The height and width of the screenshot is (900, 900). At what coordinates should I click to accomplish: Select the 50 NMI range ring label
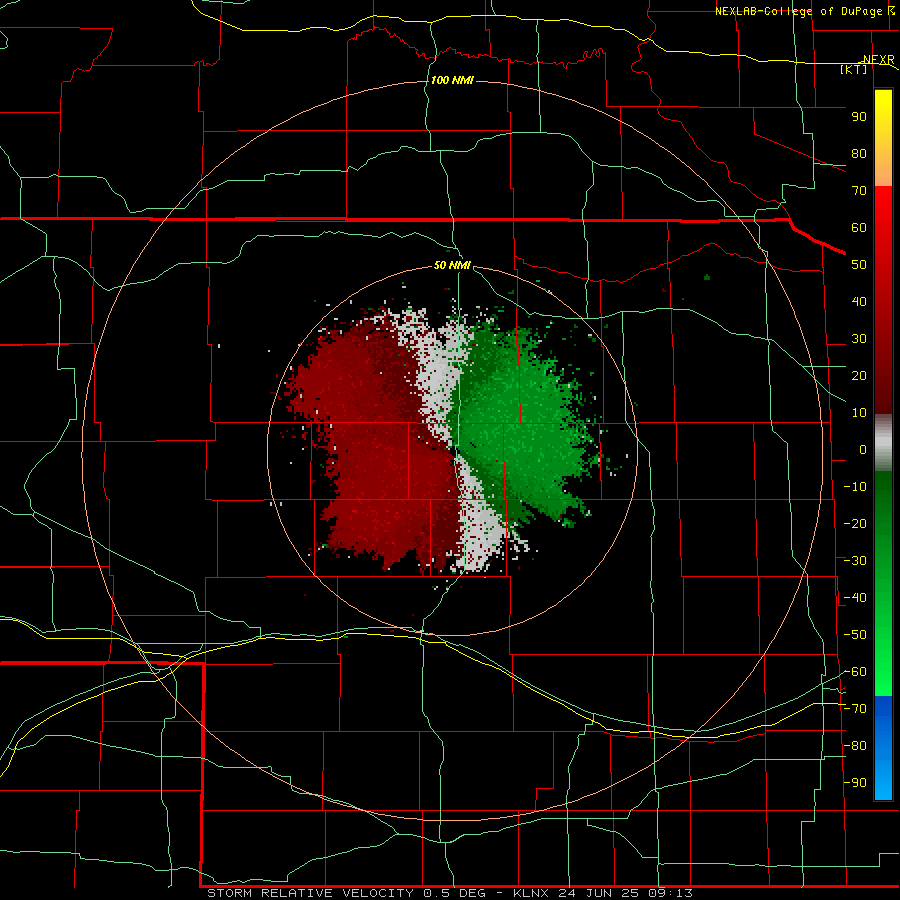pos(452,265)
